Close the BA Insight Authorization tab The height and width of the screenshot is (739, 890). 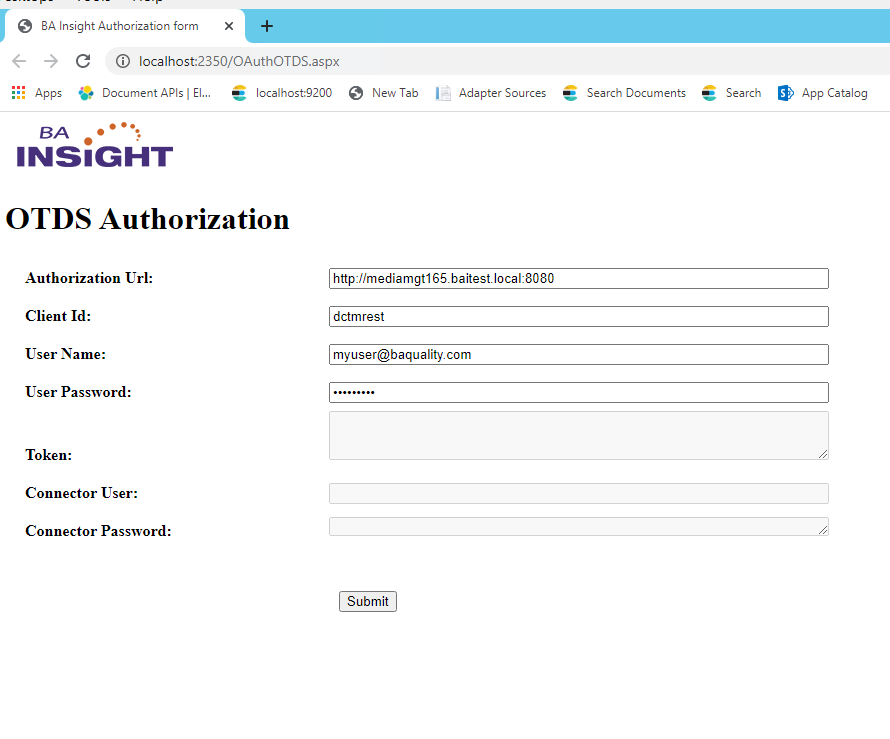pos(229,26)
